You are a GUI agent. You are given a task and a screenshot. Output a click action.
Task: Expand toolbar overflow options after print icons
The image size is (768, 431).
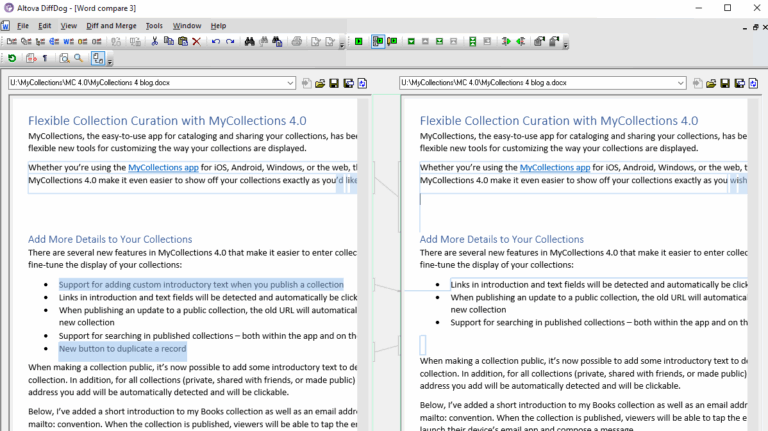(341, 44)
